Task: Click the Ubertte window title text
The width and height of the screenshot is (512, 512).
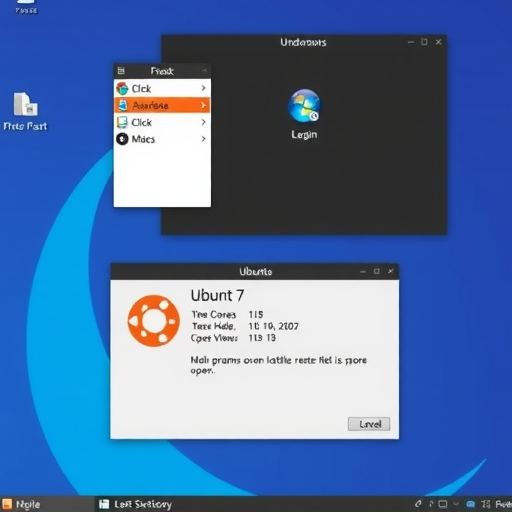Action: pos(256,272)
